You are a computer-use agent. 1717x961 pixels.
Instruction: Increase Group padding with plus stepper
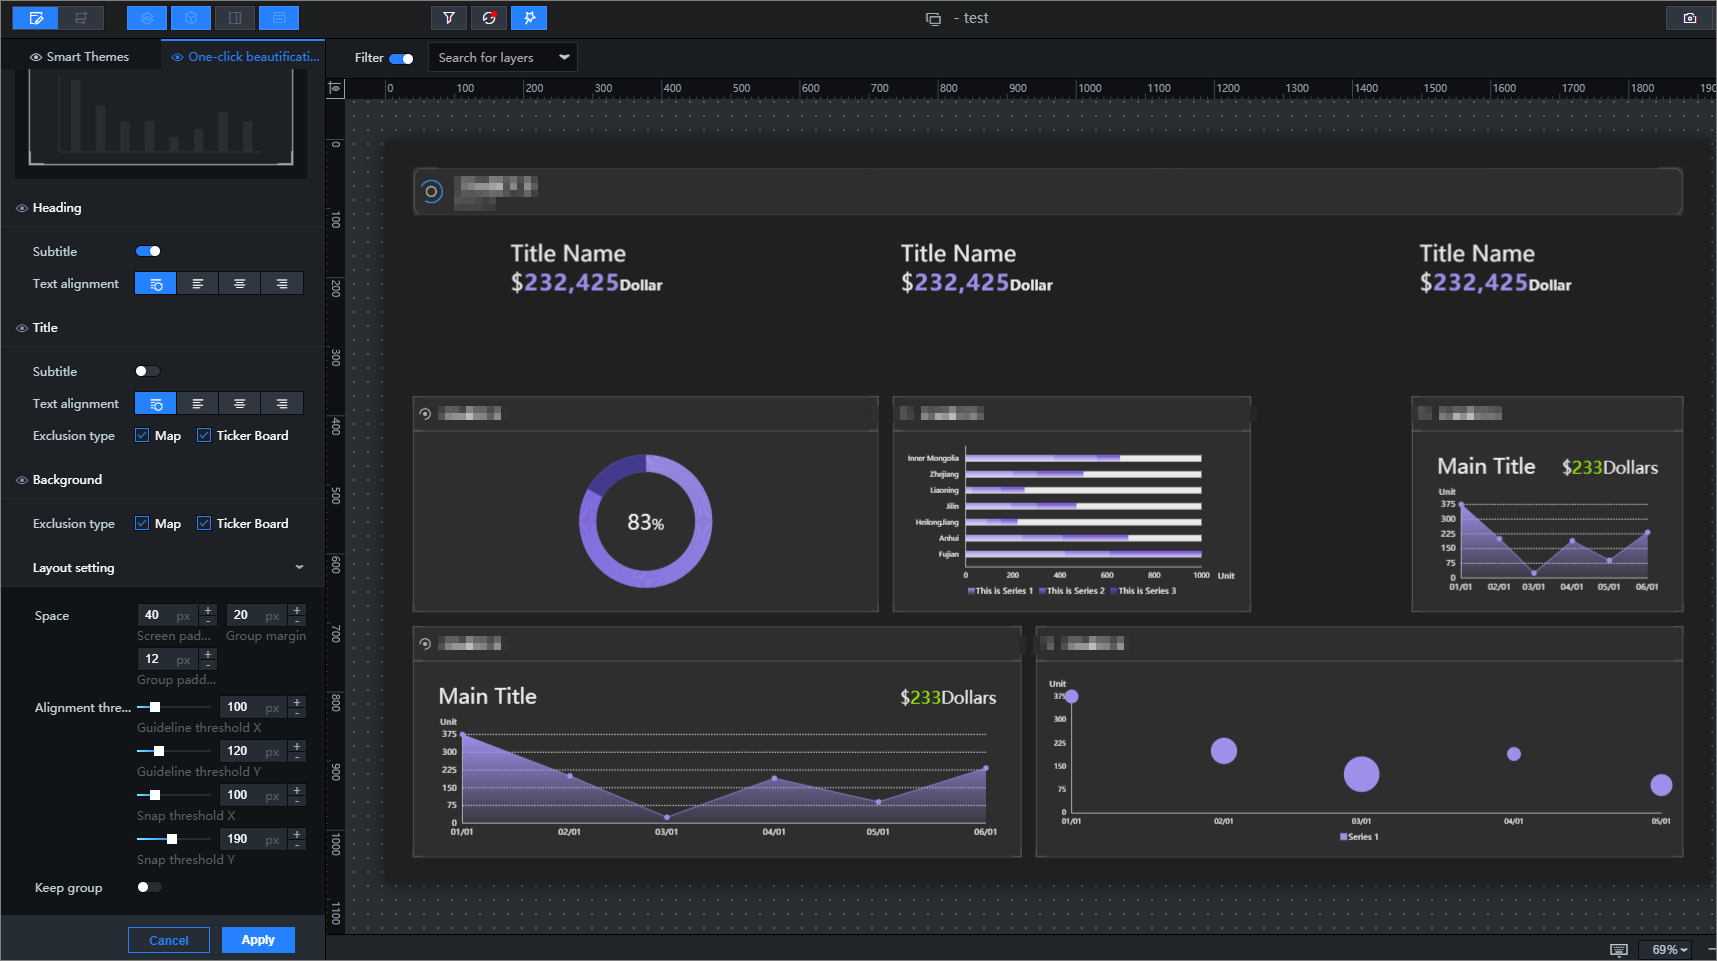click(x=208, y=654)
